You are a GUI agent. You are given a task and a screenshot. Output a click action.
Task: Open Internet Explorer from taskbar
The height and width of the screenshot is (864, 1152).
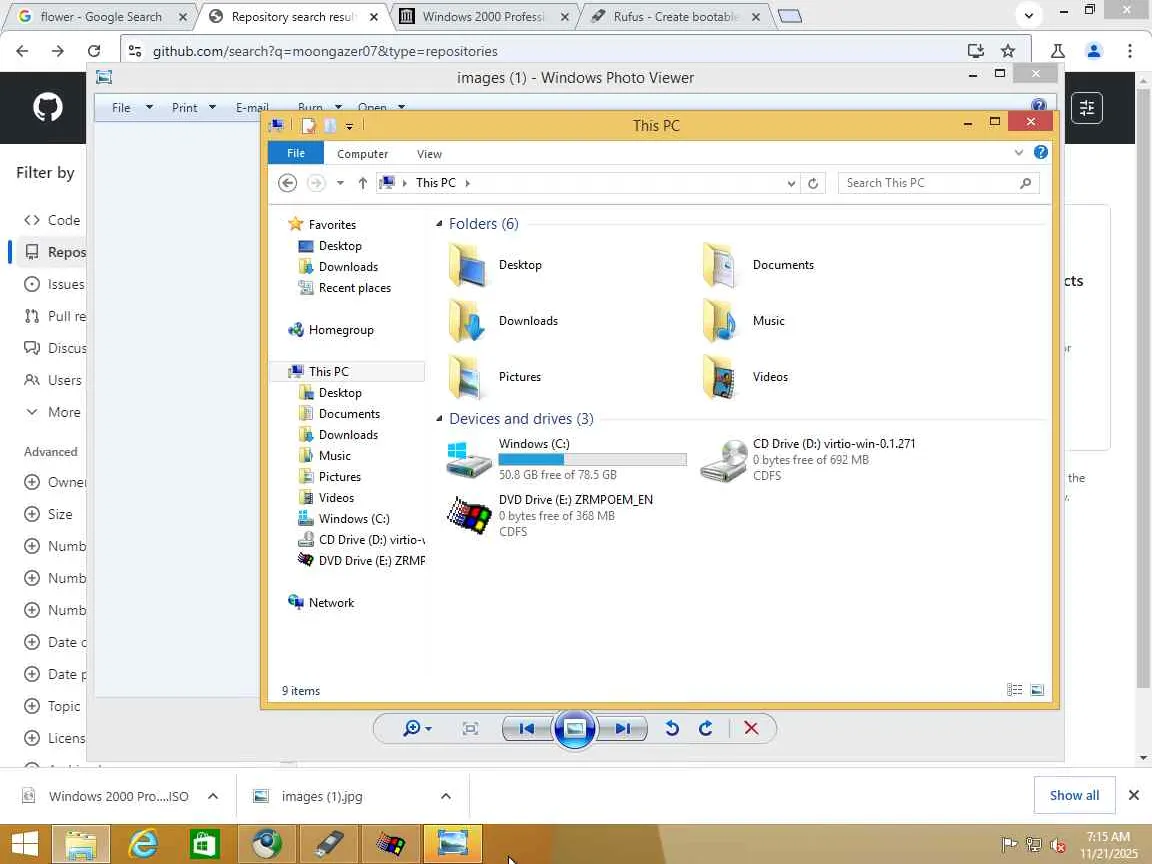click(143, 843)
